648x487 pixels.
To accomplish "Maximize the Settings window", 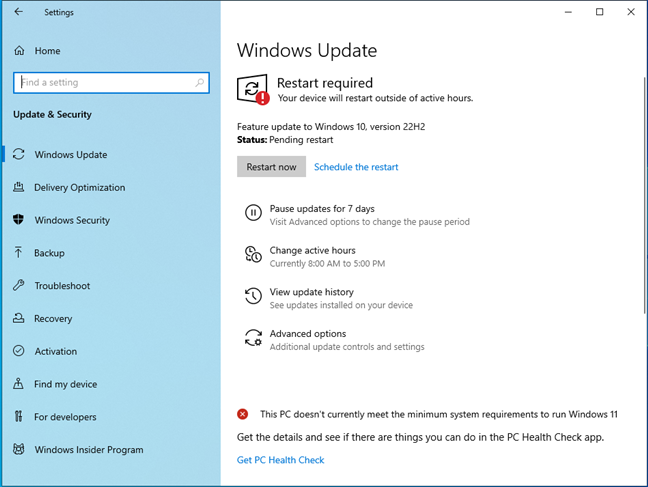I will (600, 12).
